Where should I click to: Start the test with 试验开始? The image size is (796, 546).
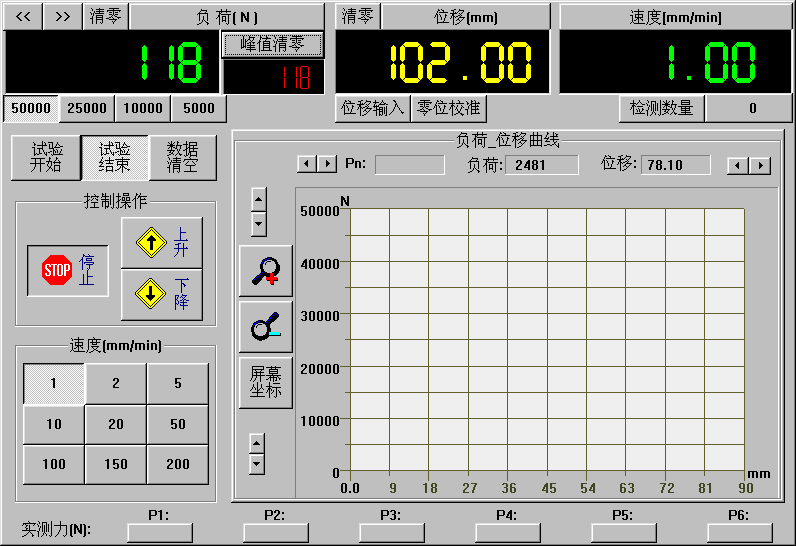pyautogui.click(x=46, y=157)
